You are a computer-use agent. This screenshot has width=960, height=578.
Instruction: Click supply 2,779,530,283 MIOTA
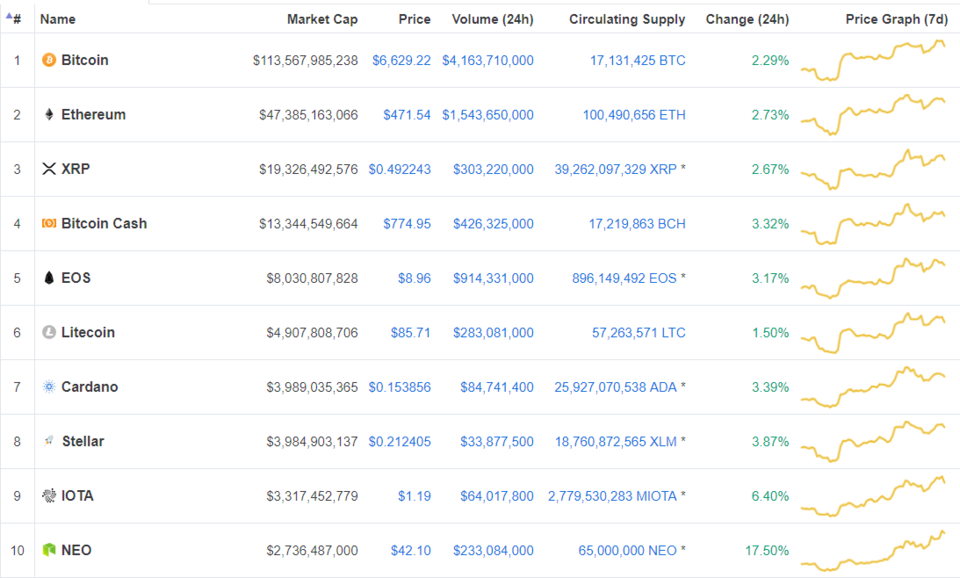point(612,497)
